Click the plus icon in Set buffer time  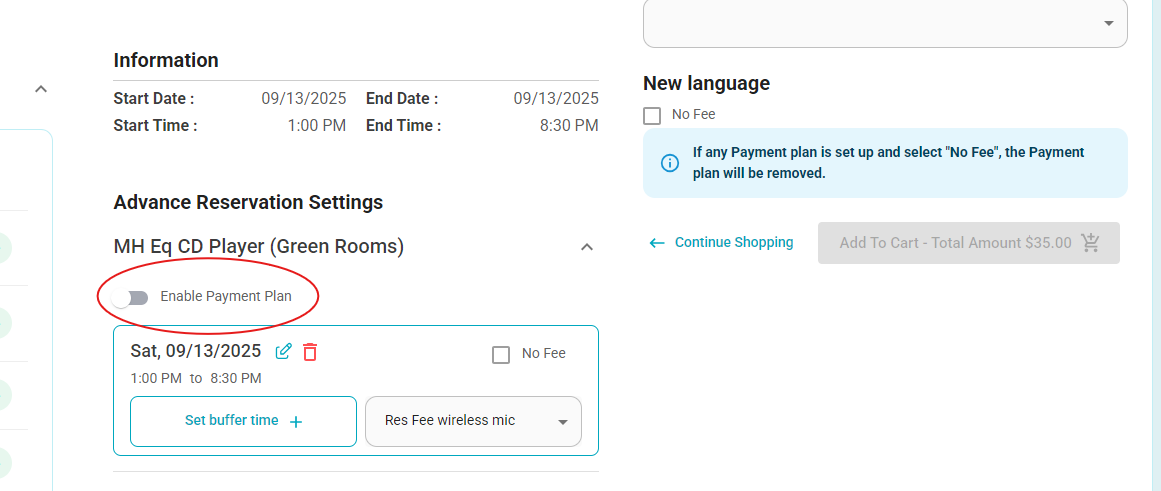pyautogui.click(x=295, y=422)
